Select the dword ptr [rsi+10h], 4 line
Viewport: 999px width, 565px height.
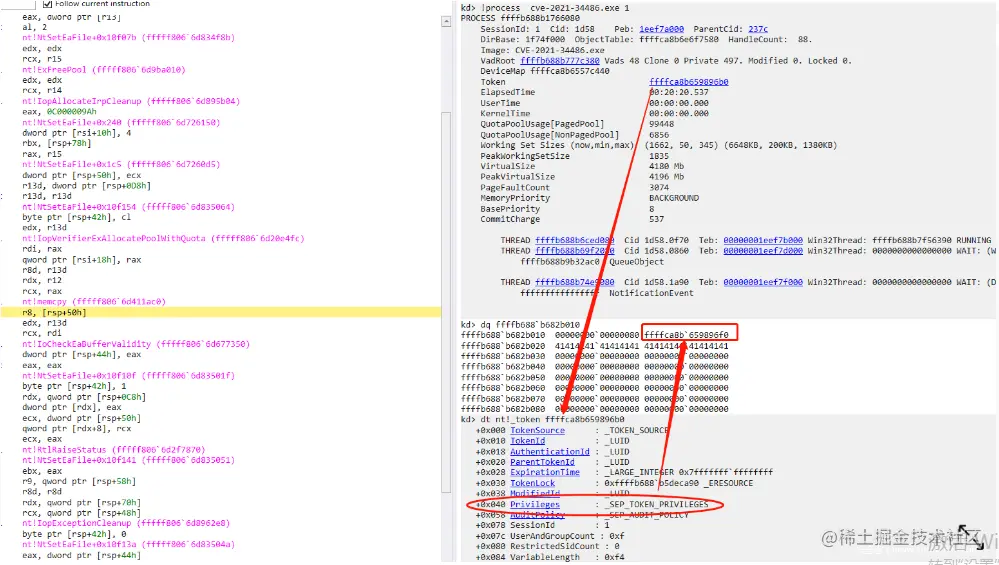click(76, 132)
